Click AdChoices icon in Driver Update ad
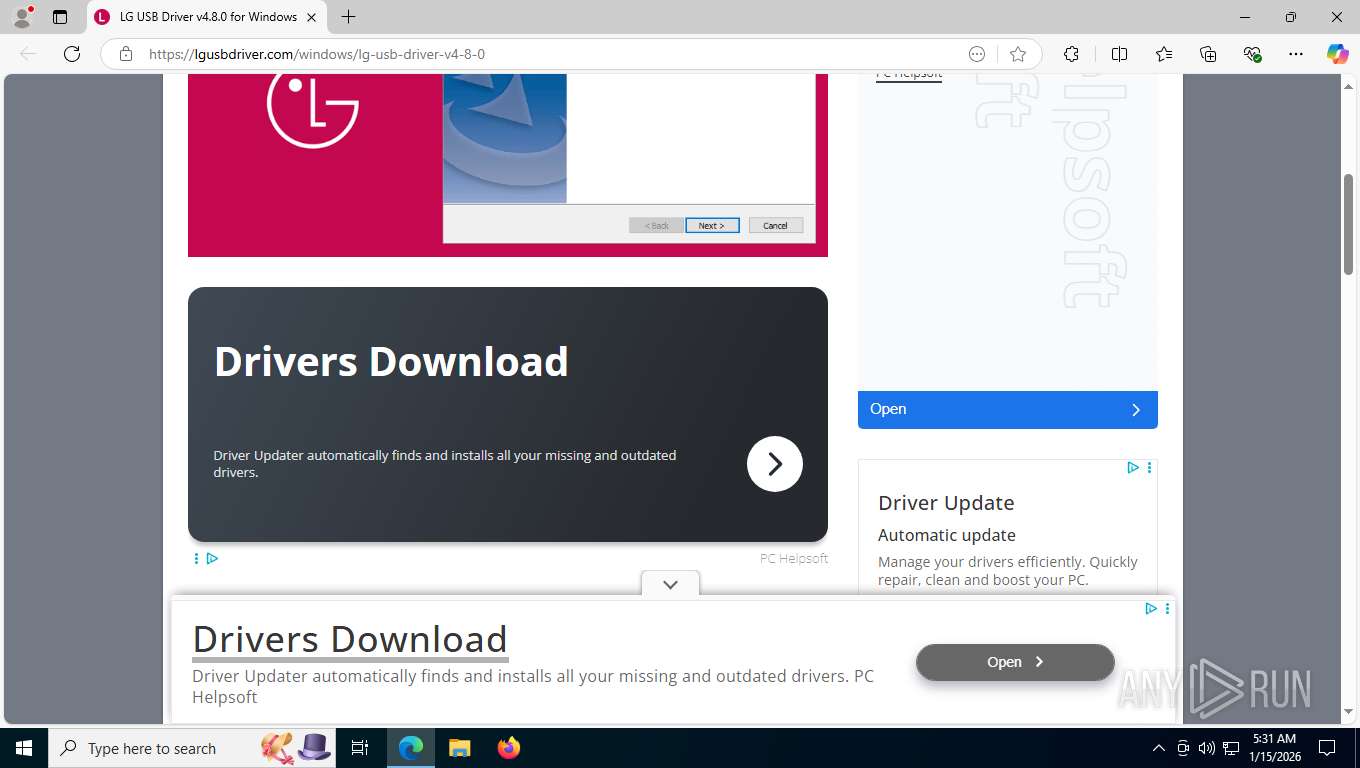 (1133, 467)
